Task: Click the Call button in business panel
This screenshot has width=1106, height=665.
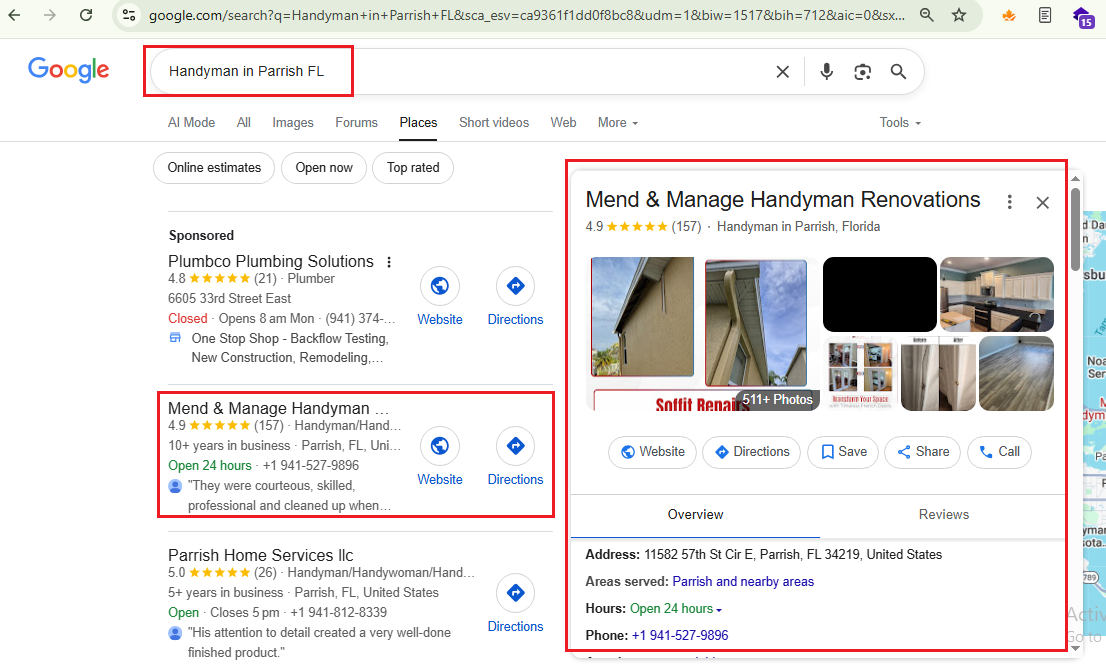Action: click(x=999, y=452)
